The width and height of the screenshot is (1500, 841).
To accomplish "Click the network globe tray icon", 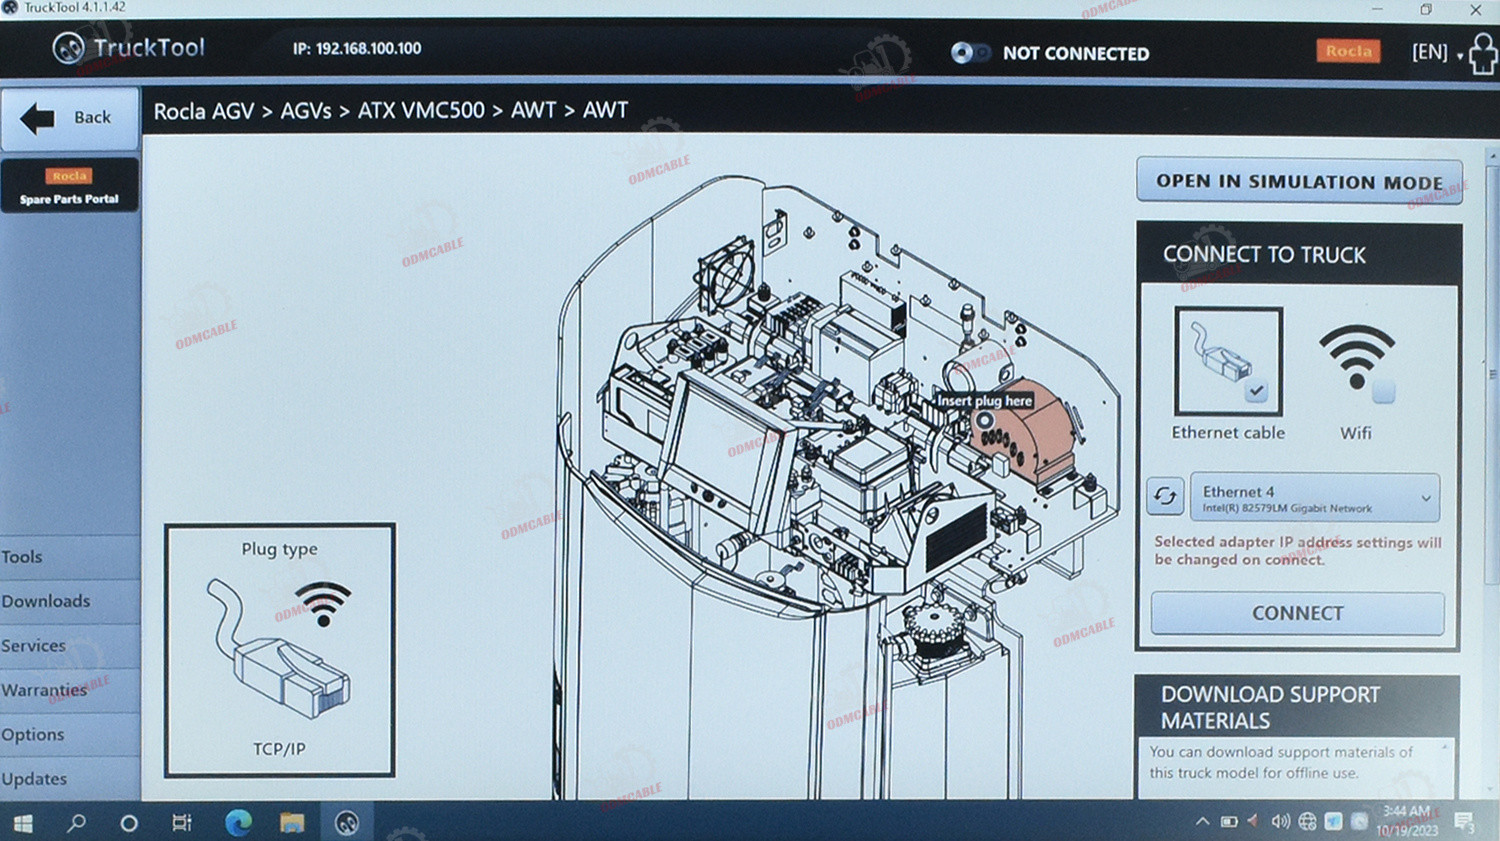I will (x=1307, y=822).
